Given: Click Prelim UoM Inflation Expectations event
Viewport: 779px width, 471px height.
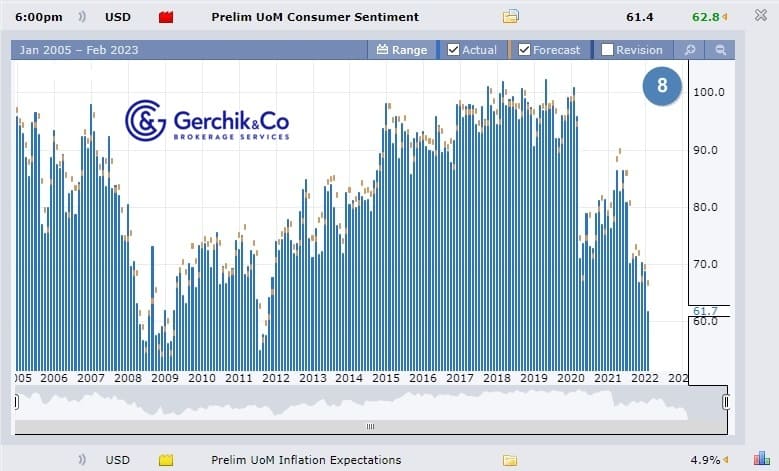Looking at the screenshot, I should point(306,460).
